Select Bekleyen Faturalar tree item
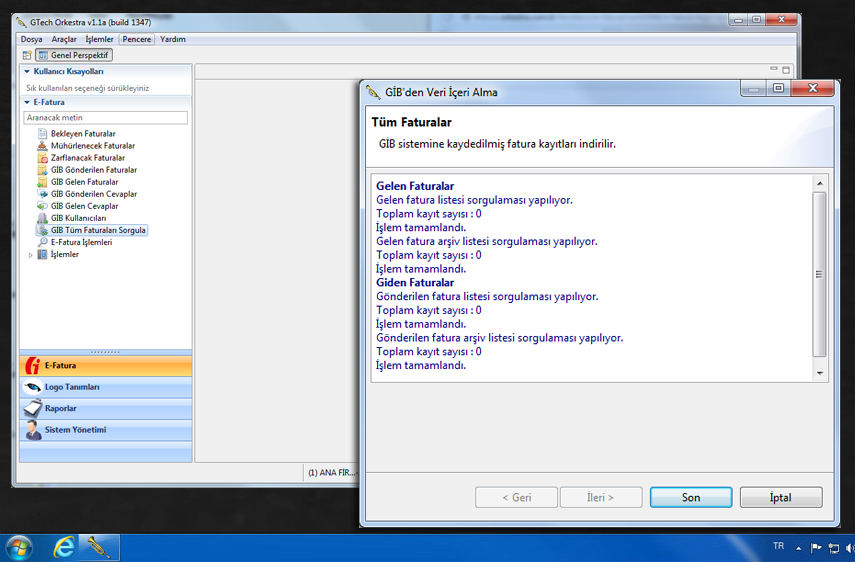 pos(83,134)
